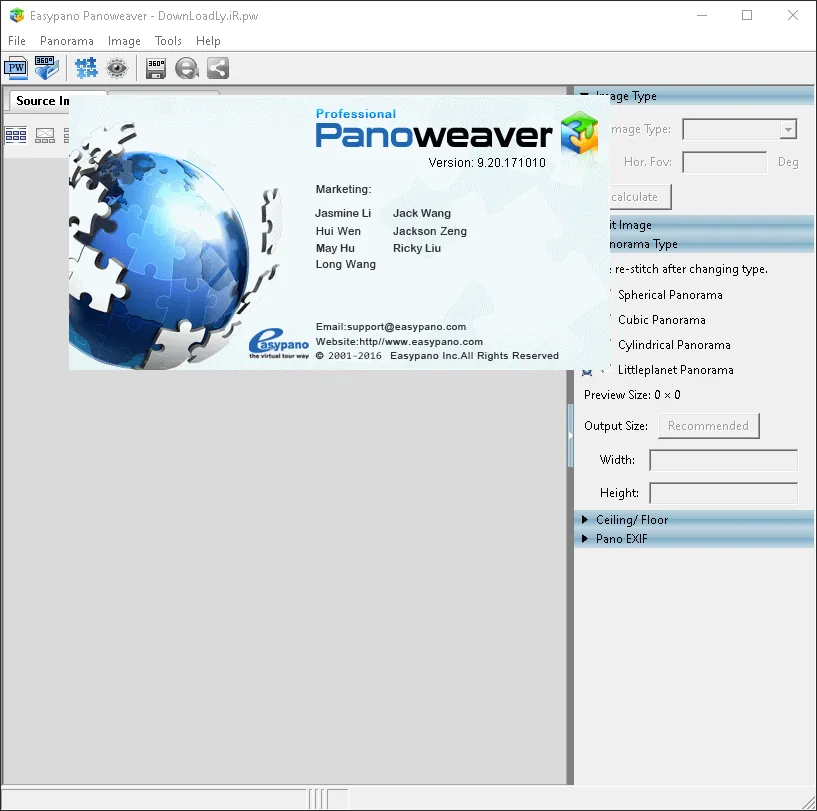Focus the Hor. Fov input field
This screenshot has height=811, width=817.
724,162
